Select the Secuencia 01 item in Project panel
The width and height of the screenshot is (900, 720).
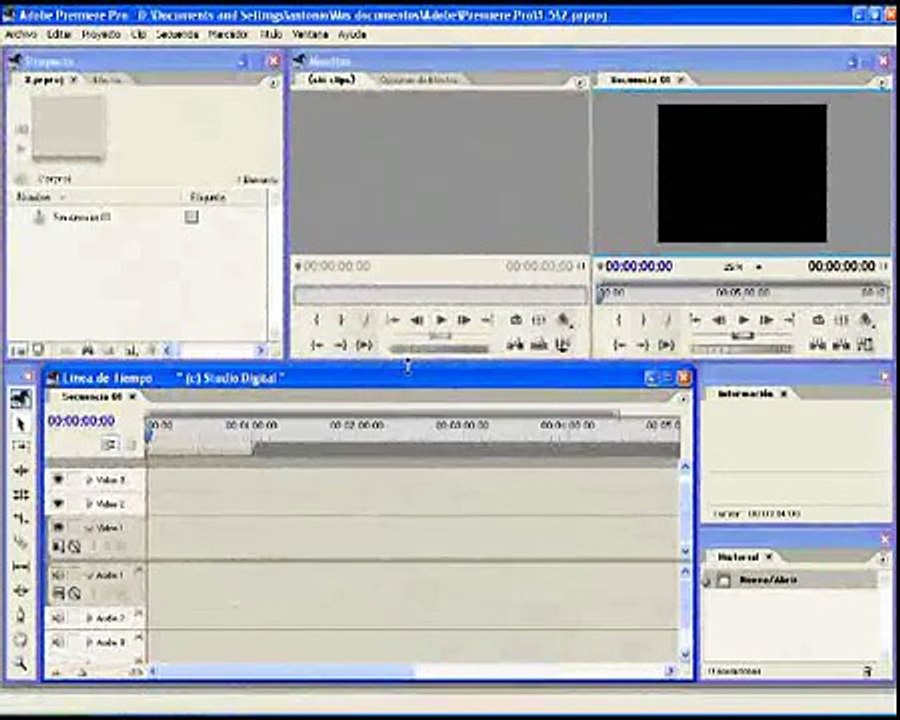point(82,217)
